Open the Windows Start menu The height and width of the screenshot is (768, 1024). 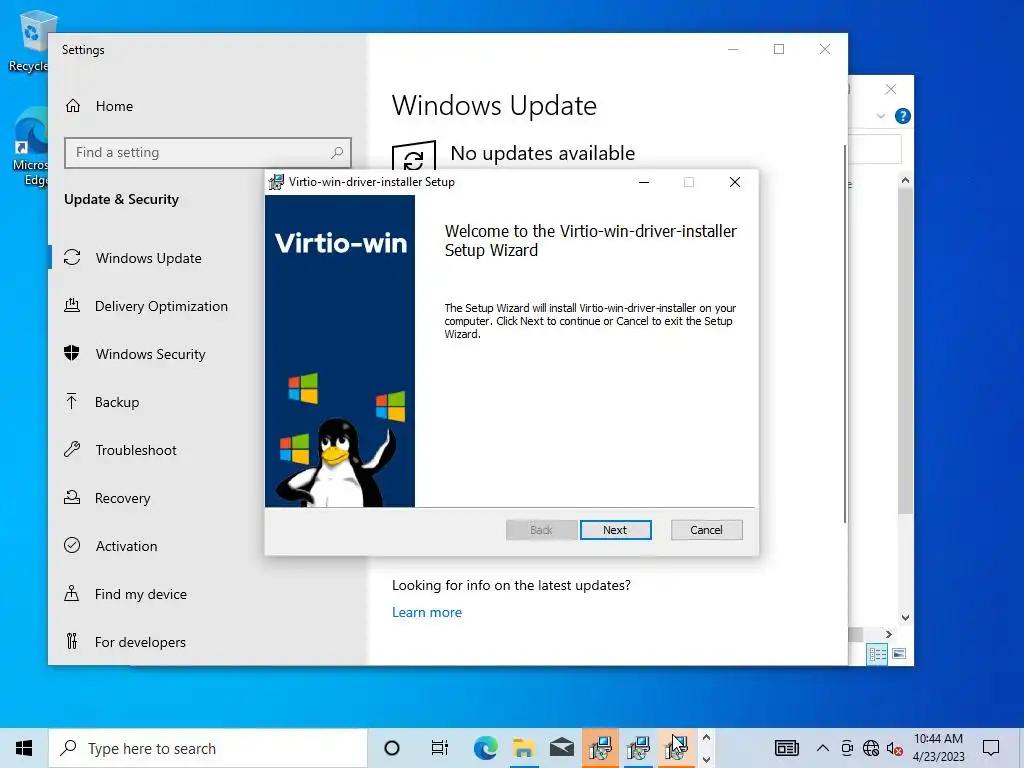pos(24,748)
